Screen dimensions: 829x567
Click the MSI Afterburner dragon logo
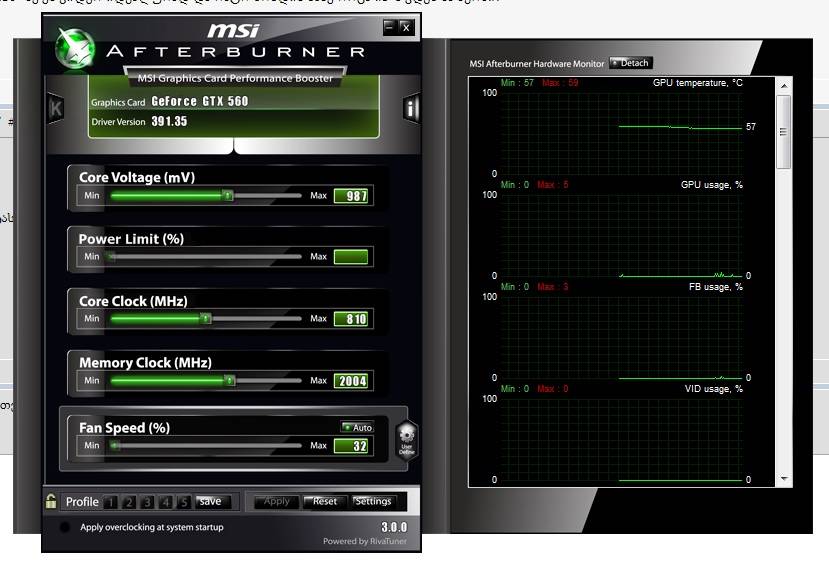(x=76, y=49)
